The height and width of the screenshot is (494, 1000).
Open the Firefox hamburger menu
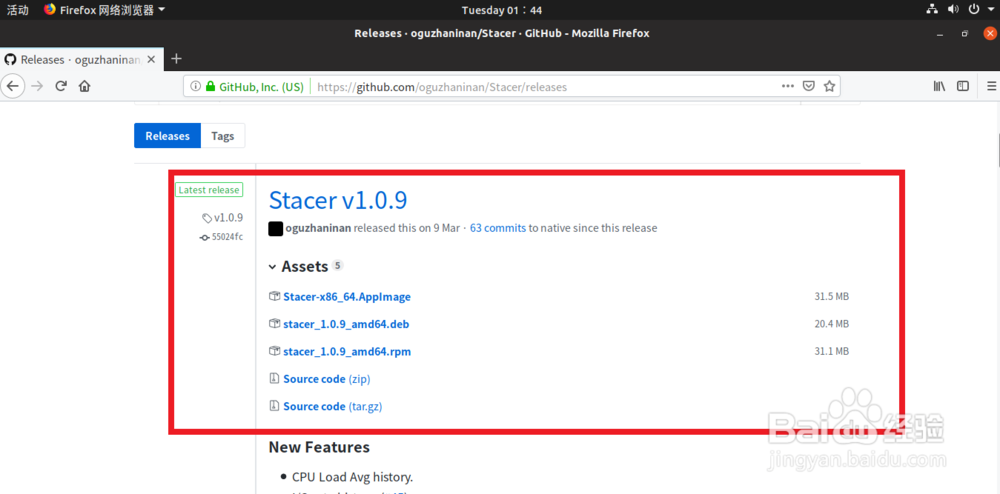click(x=987, y=86)
